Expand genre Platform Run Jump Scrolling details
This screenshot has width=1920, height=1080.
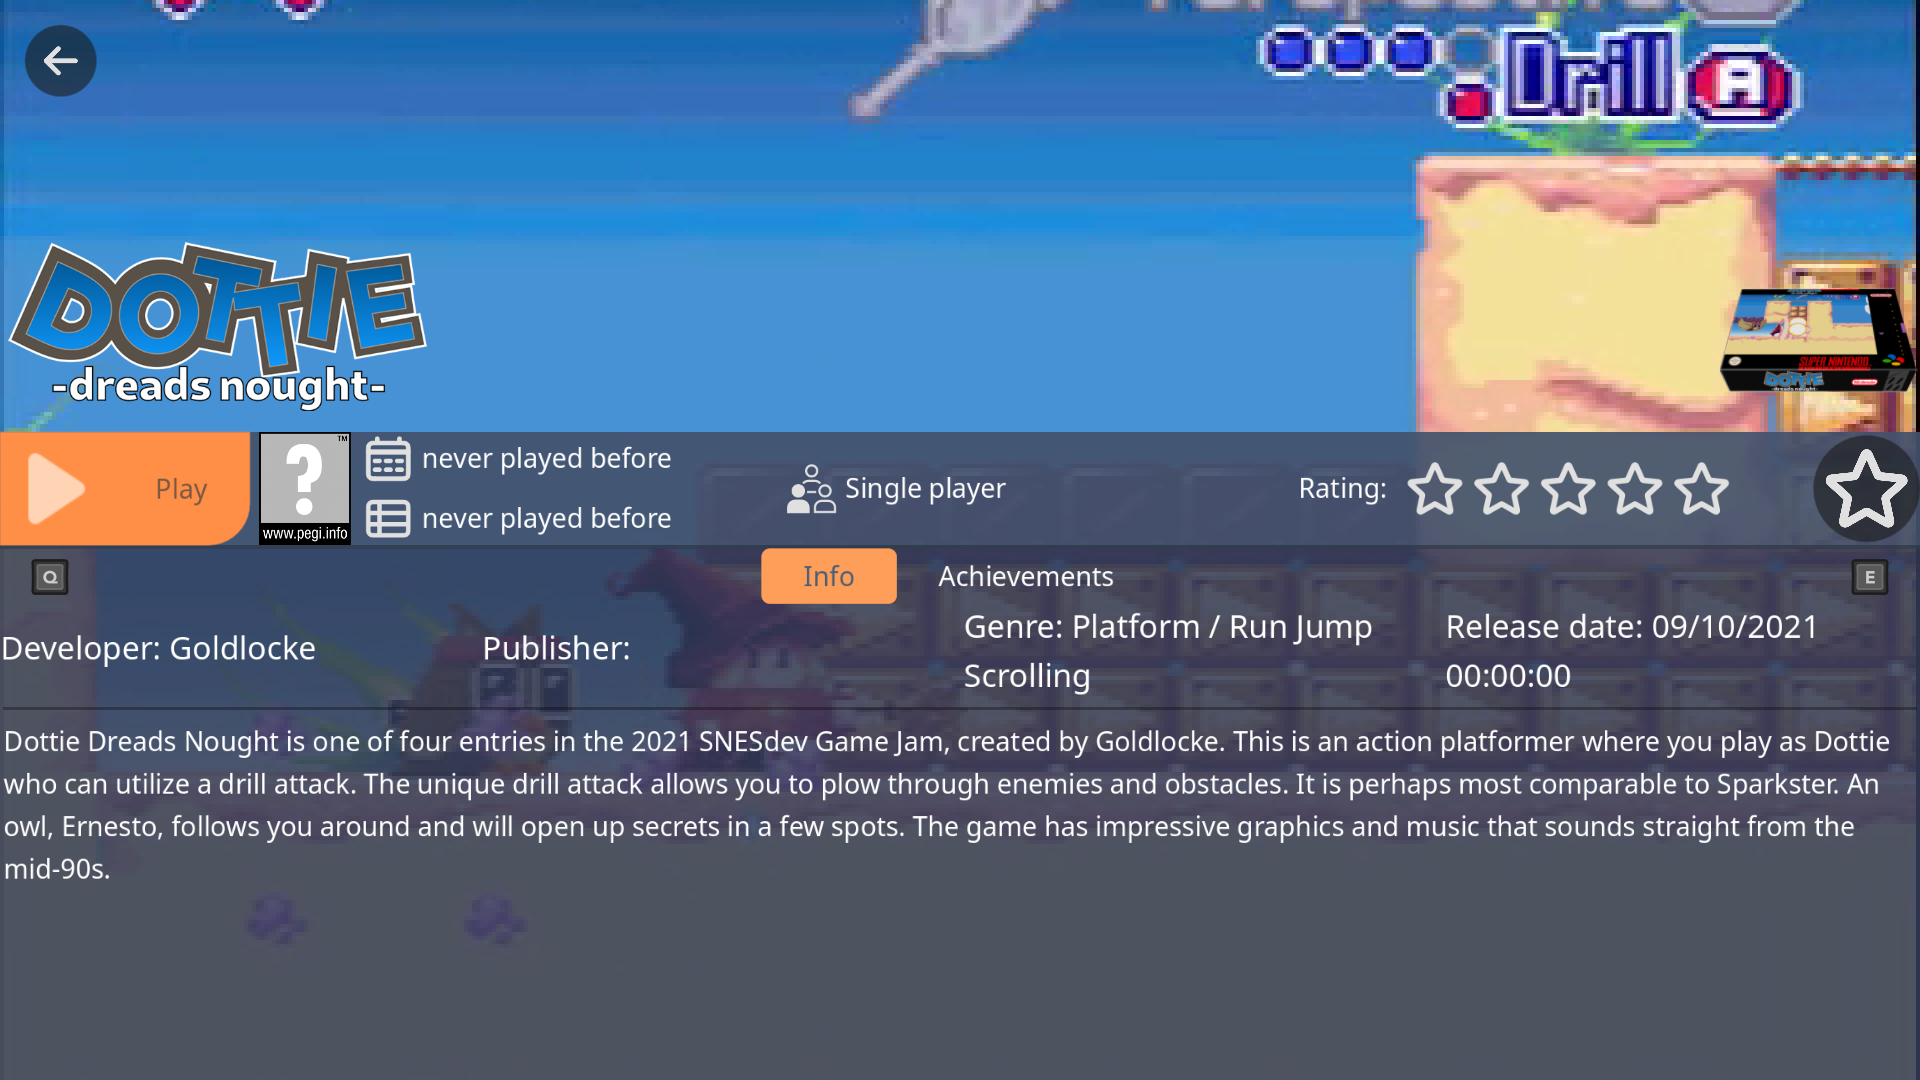[x=1167, y=649]
